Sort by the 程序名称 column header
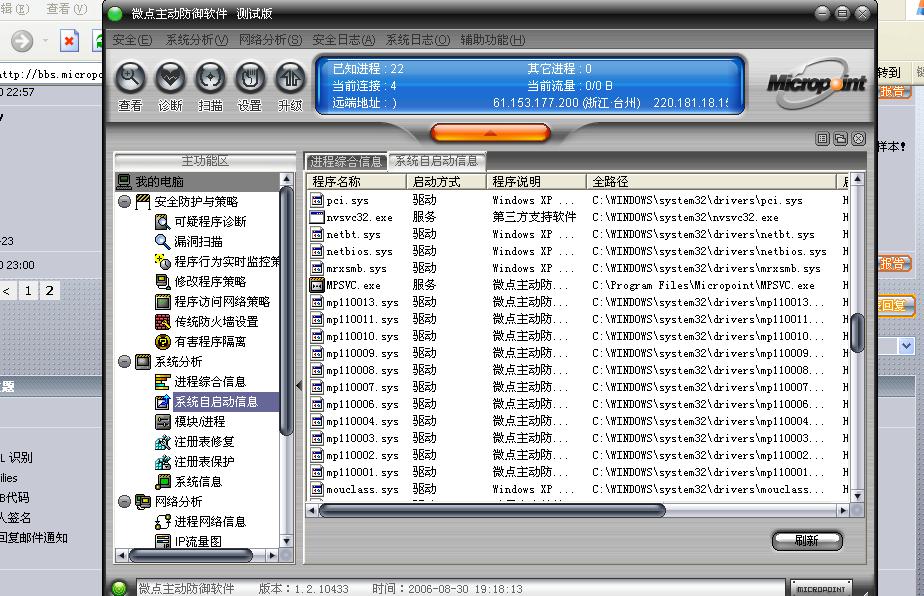This screenshot has height=596, width=924. [356, 182]
